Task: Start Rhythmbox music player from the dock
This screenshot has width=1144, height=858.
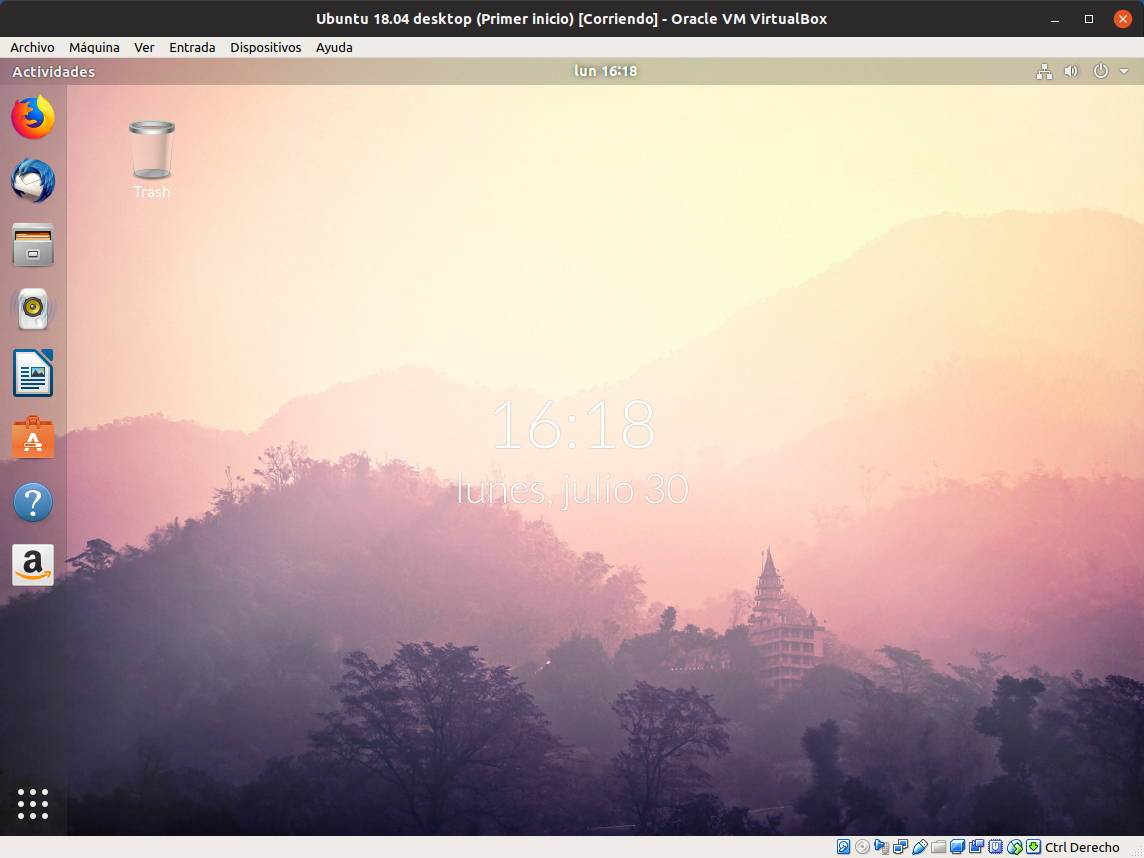Action: pos(33,309)
